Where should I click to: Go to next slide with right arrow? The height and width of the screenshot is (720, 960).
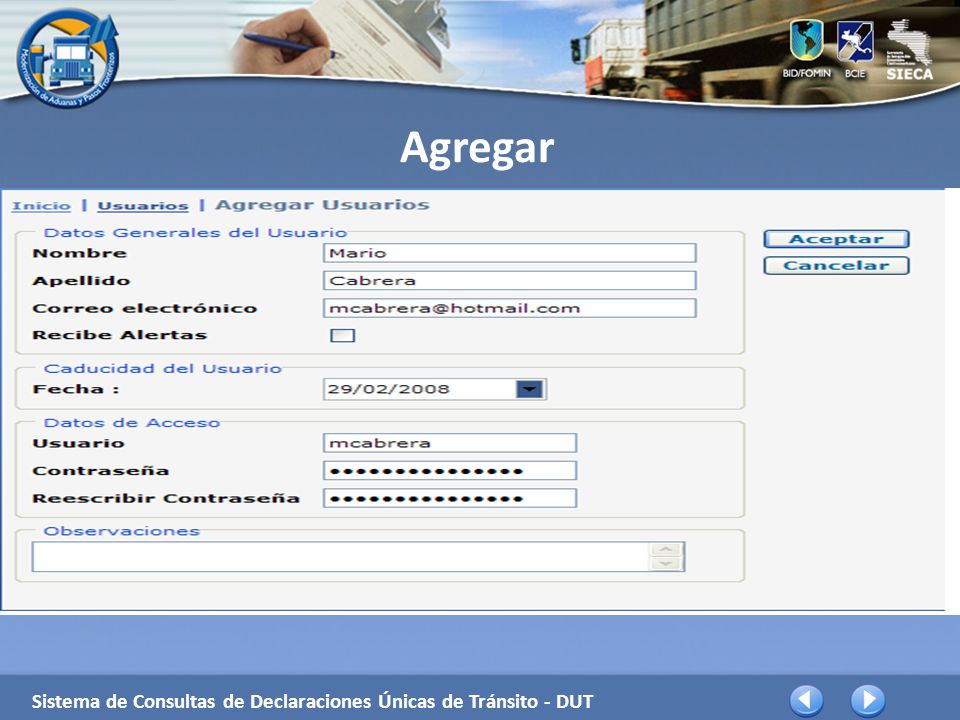pos(868,700)
